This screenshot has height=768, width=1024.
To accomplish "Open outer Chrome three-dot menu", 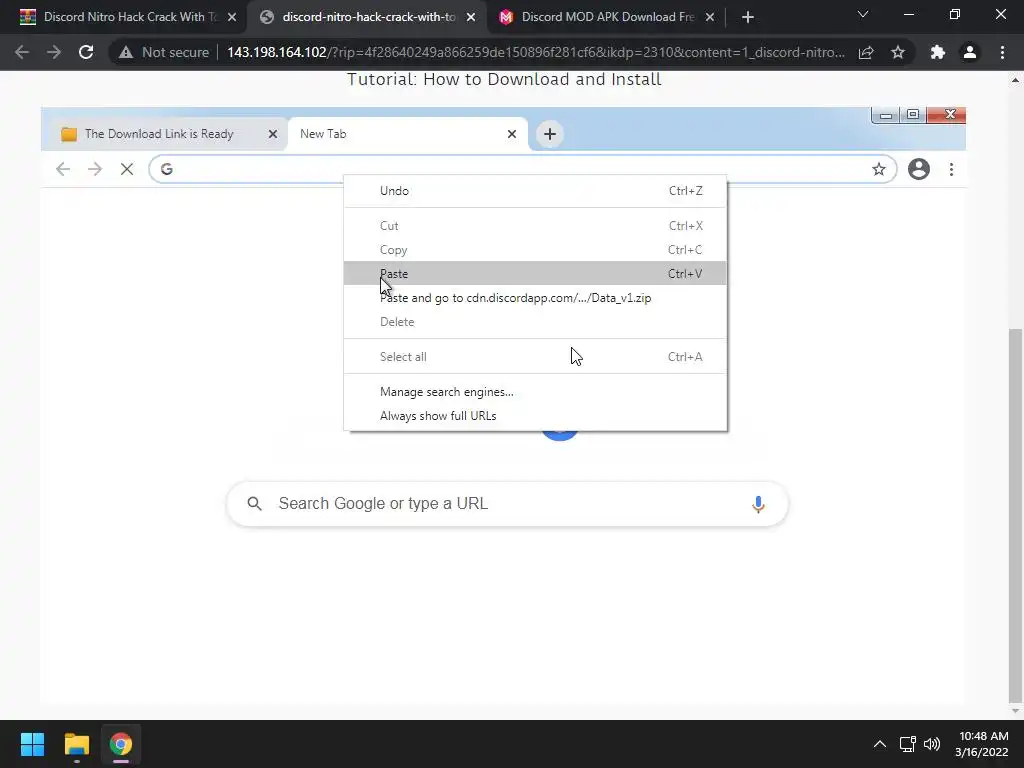I will pos(1002,52).
